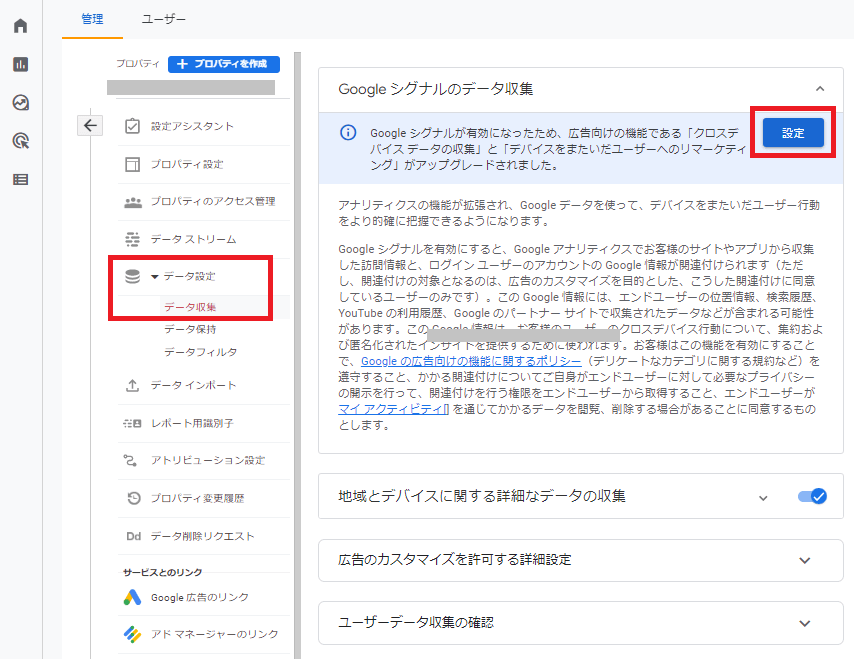This screenshot has width=854, height=659.
Task: Select データ収集 submenu item
Action: tap(190, 307)
